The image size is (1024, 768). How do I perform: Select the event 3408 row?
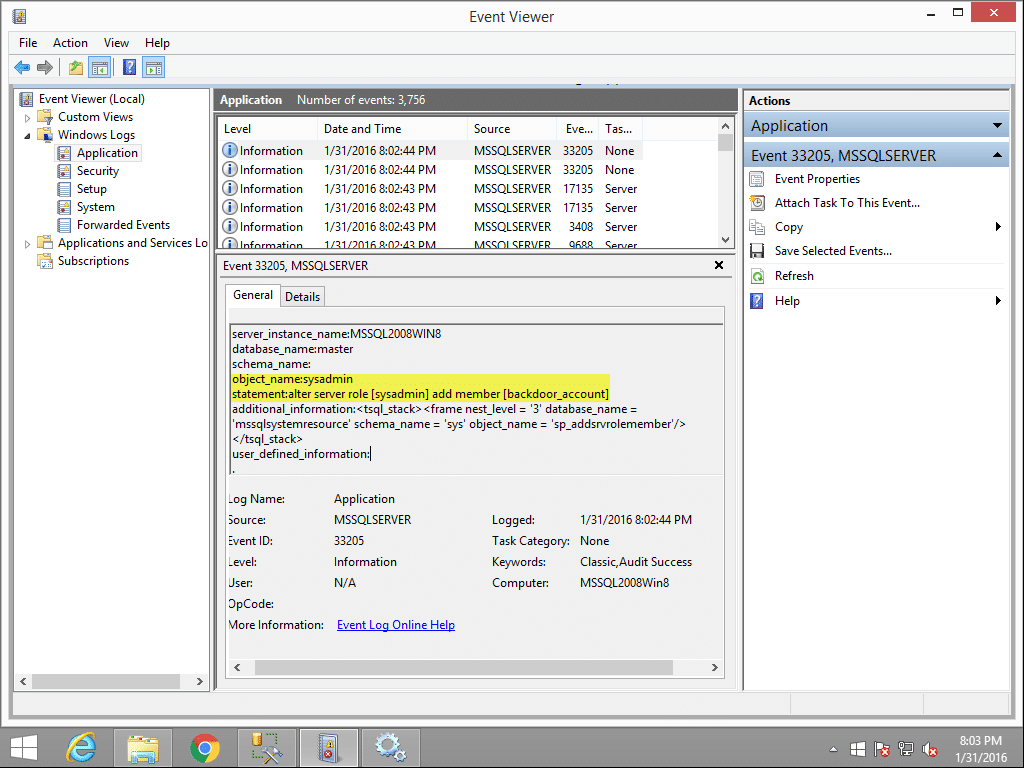[x=430, y=227]
